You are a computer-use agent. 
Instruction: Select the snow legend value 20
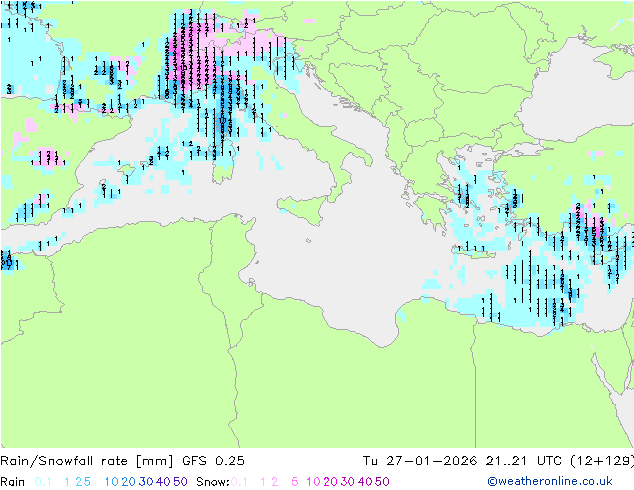click(330, 482)
